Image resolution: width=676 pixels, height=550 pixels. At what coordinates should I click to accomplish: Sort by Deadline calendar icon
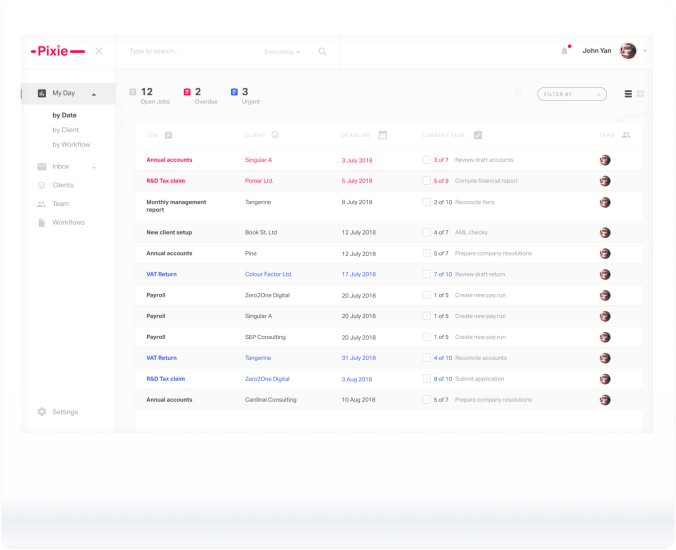pyautogui.click(x=382, y=135)
